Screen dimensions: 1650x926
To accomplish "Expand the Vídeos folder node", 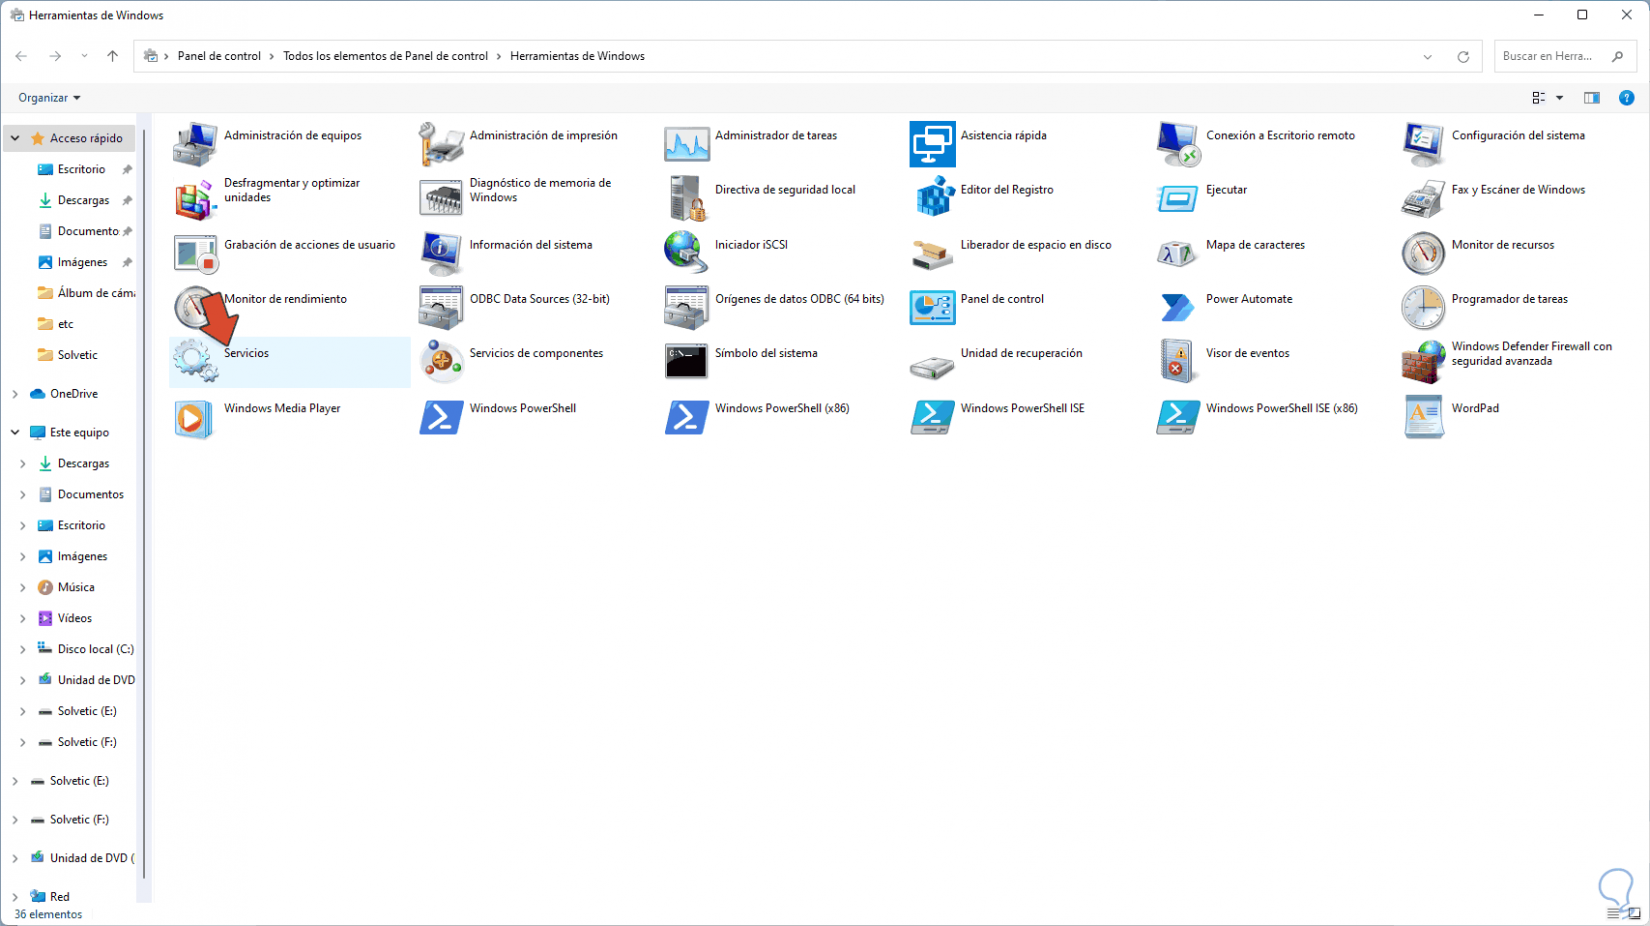I will [23, 619].
